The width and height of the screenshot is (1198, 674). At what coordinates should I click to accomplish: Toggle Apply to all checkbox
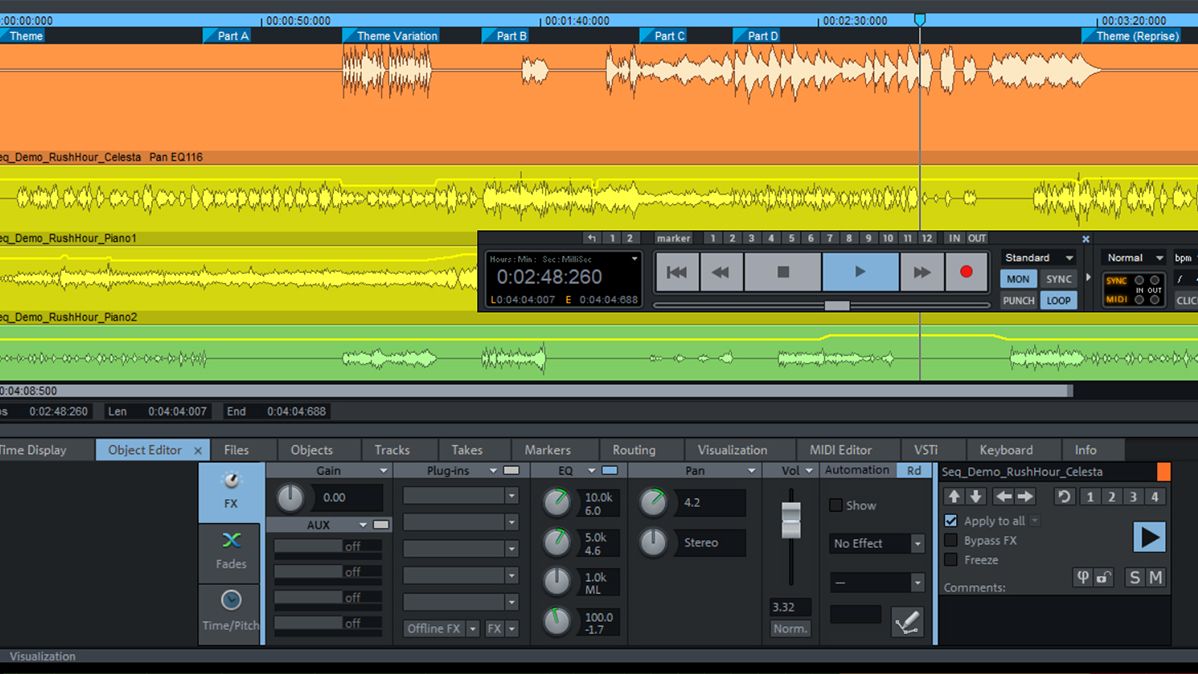[x=951, y=520]
